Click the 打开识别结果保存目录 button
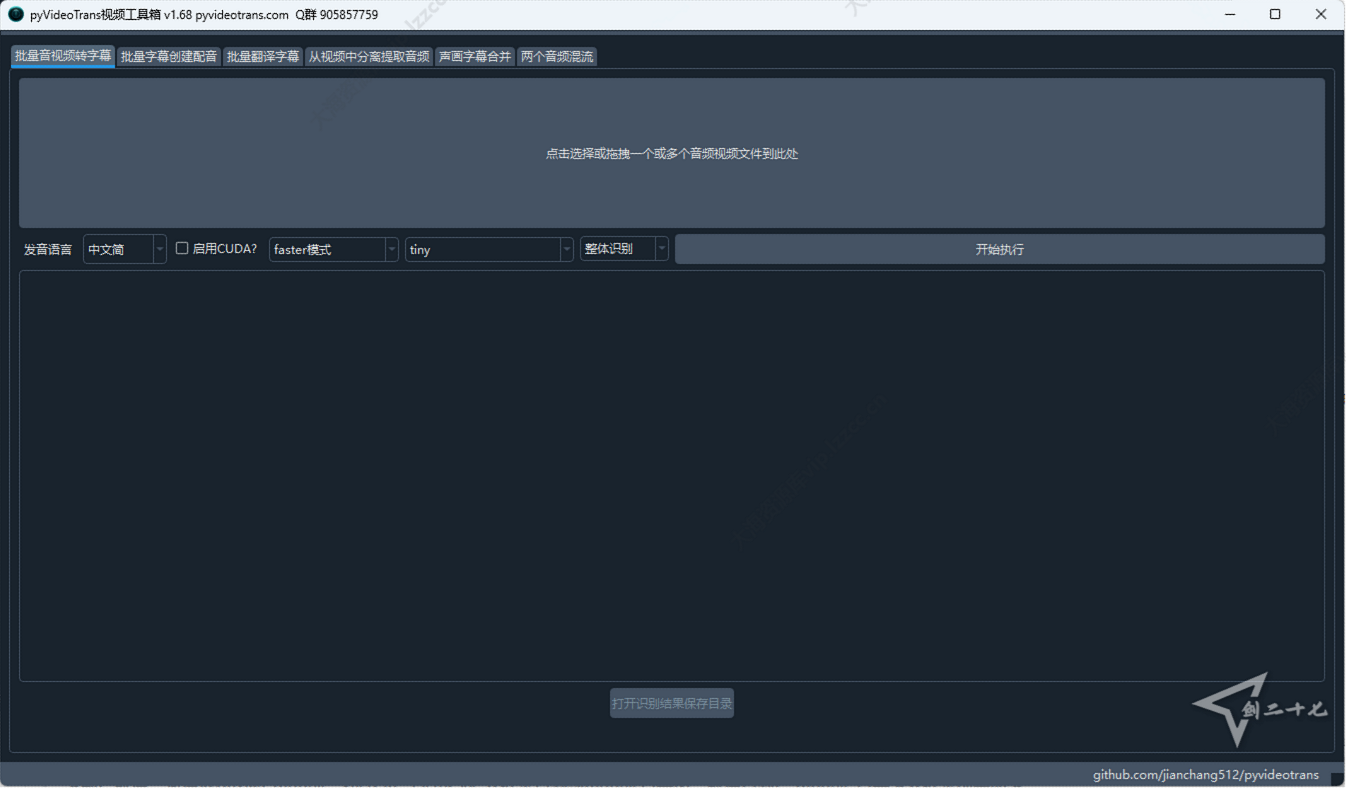 point(672,703)
